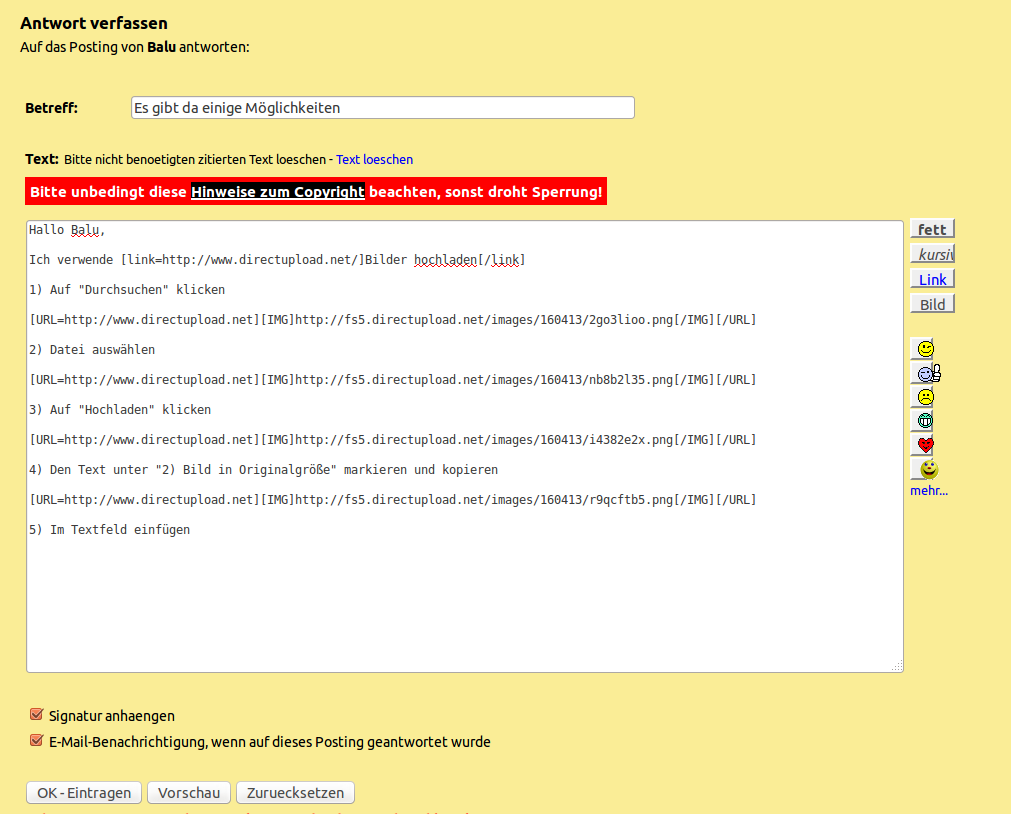
Task: Focus the Betreff subject input field
Action: (x=382, y=108)
